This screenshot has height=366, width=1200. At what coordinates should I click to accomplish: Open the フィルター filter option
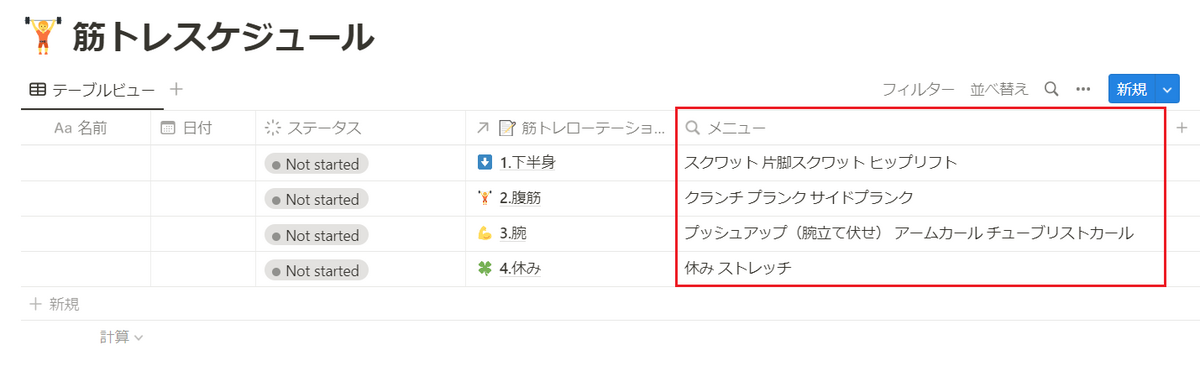(x=918, y=89)
